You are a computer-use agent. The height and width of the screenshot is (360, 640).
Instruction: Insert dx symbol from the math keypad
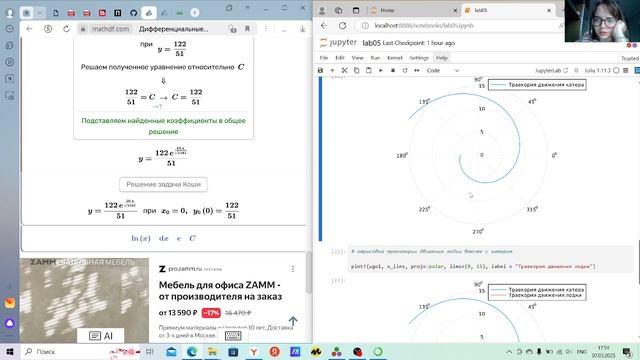pos(164,238)
